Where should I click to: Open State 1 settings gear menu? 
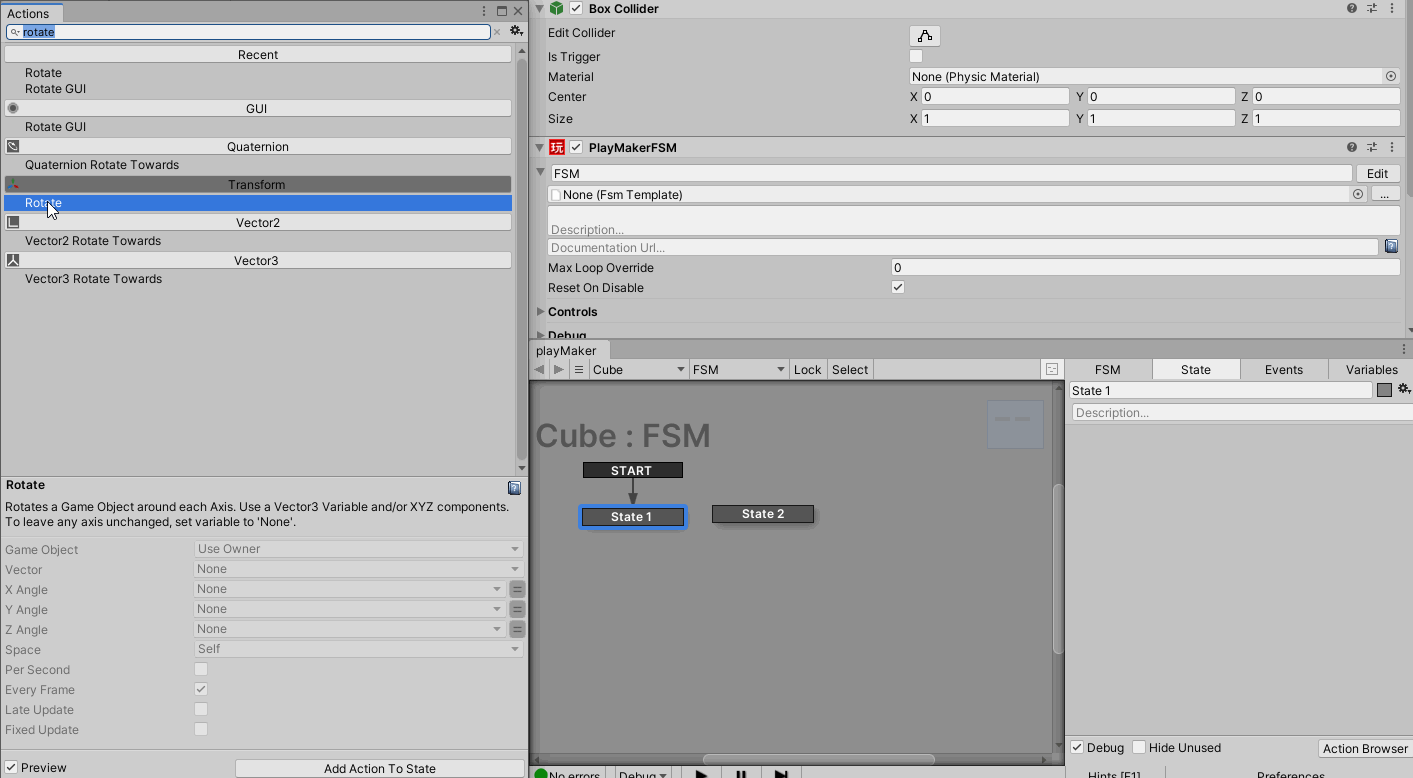(1404, 389)
